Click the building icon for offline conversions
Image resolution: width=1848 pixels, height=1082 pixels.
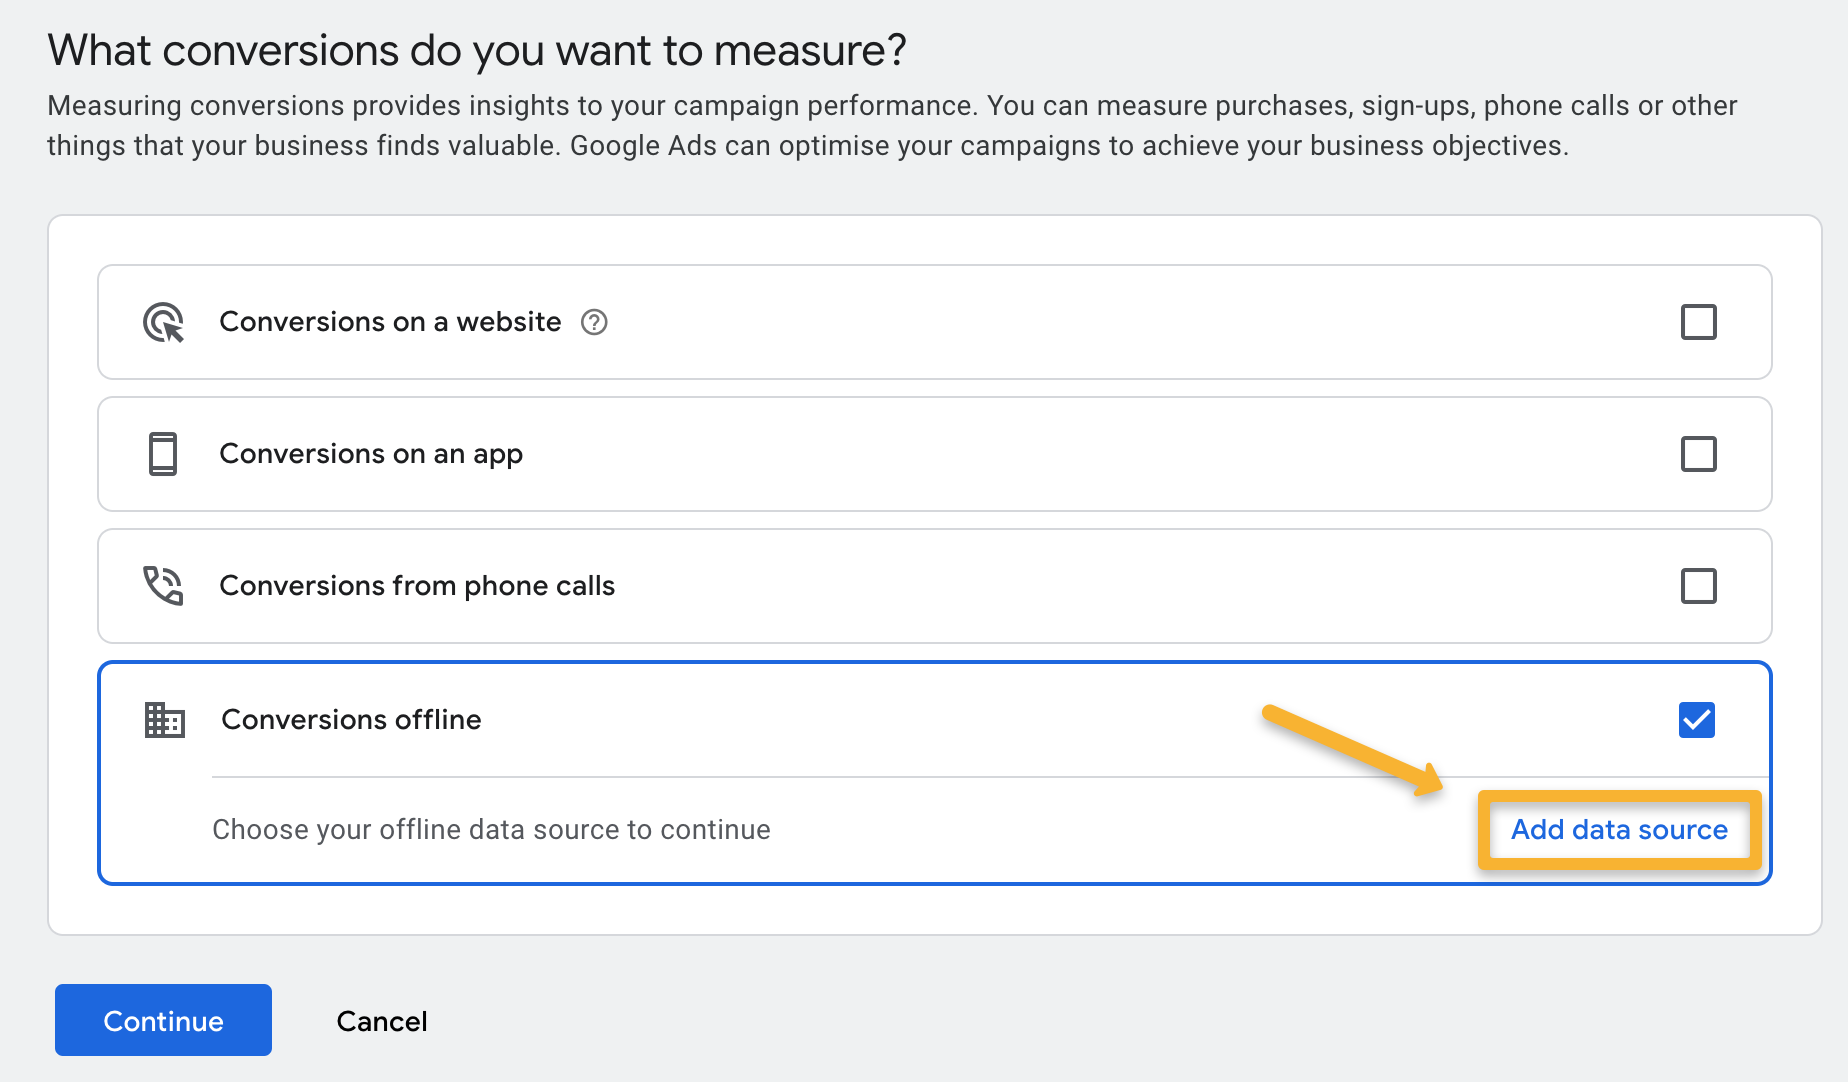coord(165,720)
